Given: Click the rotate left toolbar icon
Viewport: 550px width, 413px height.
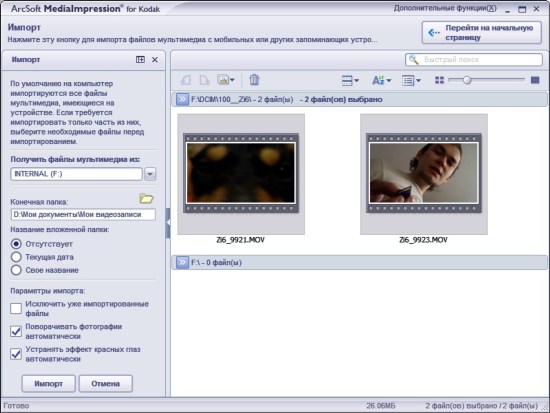Looking at the screenshot, I should tap(186, 80).
